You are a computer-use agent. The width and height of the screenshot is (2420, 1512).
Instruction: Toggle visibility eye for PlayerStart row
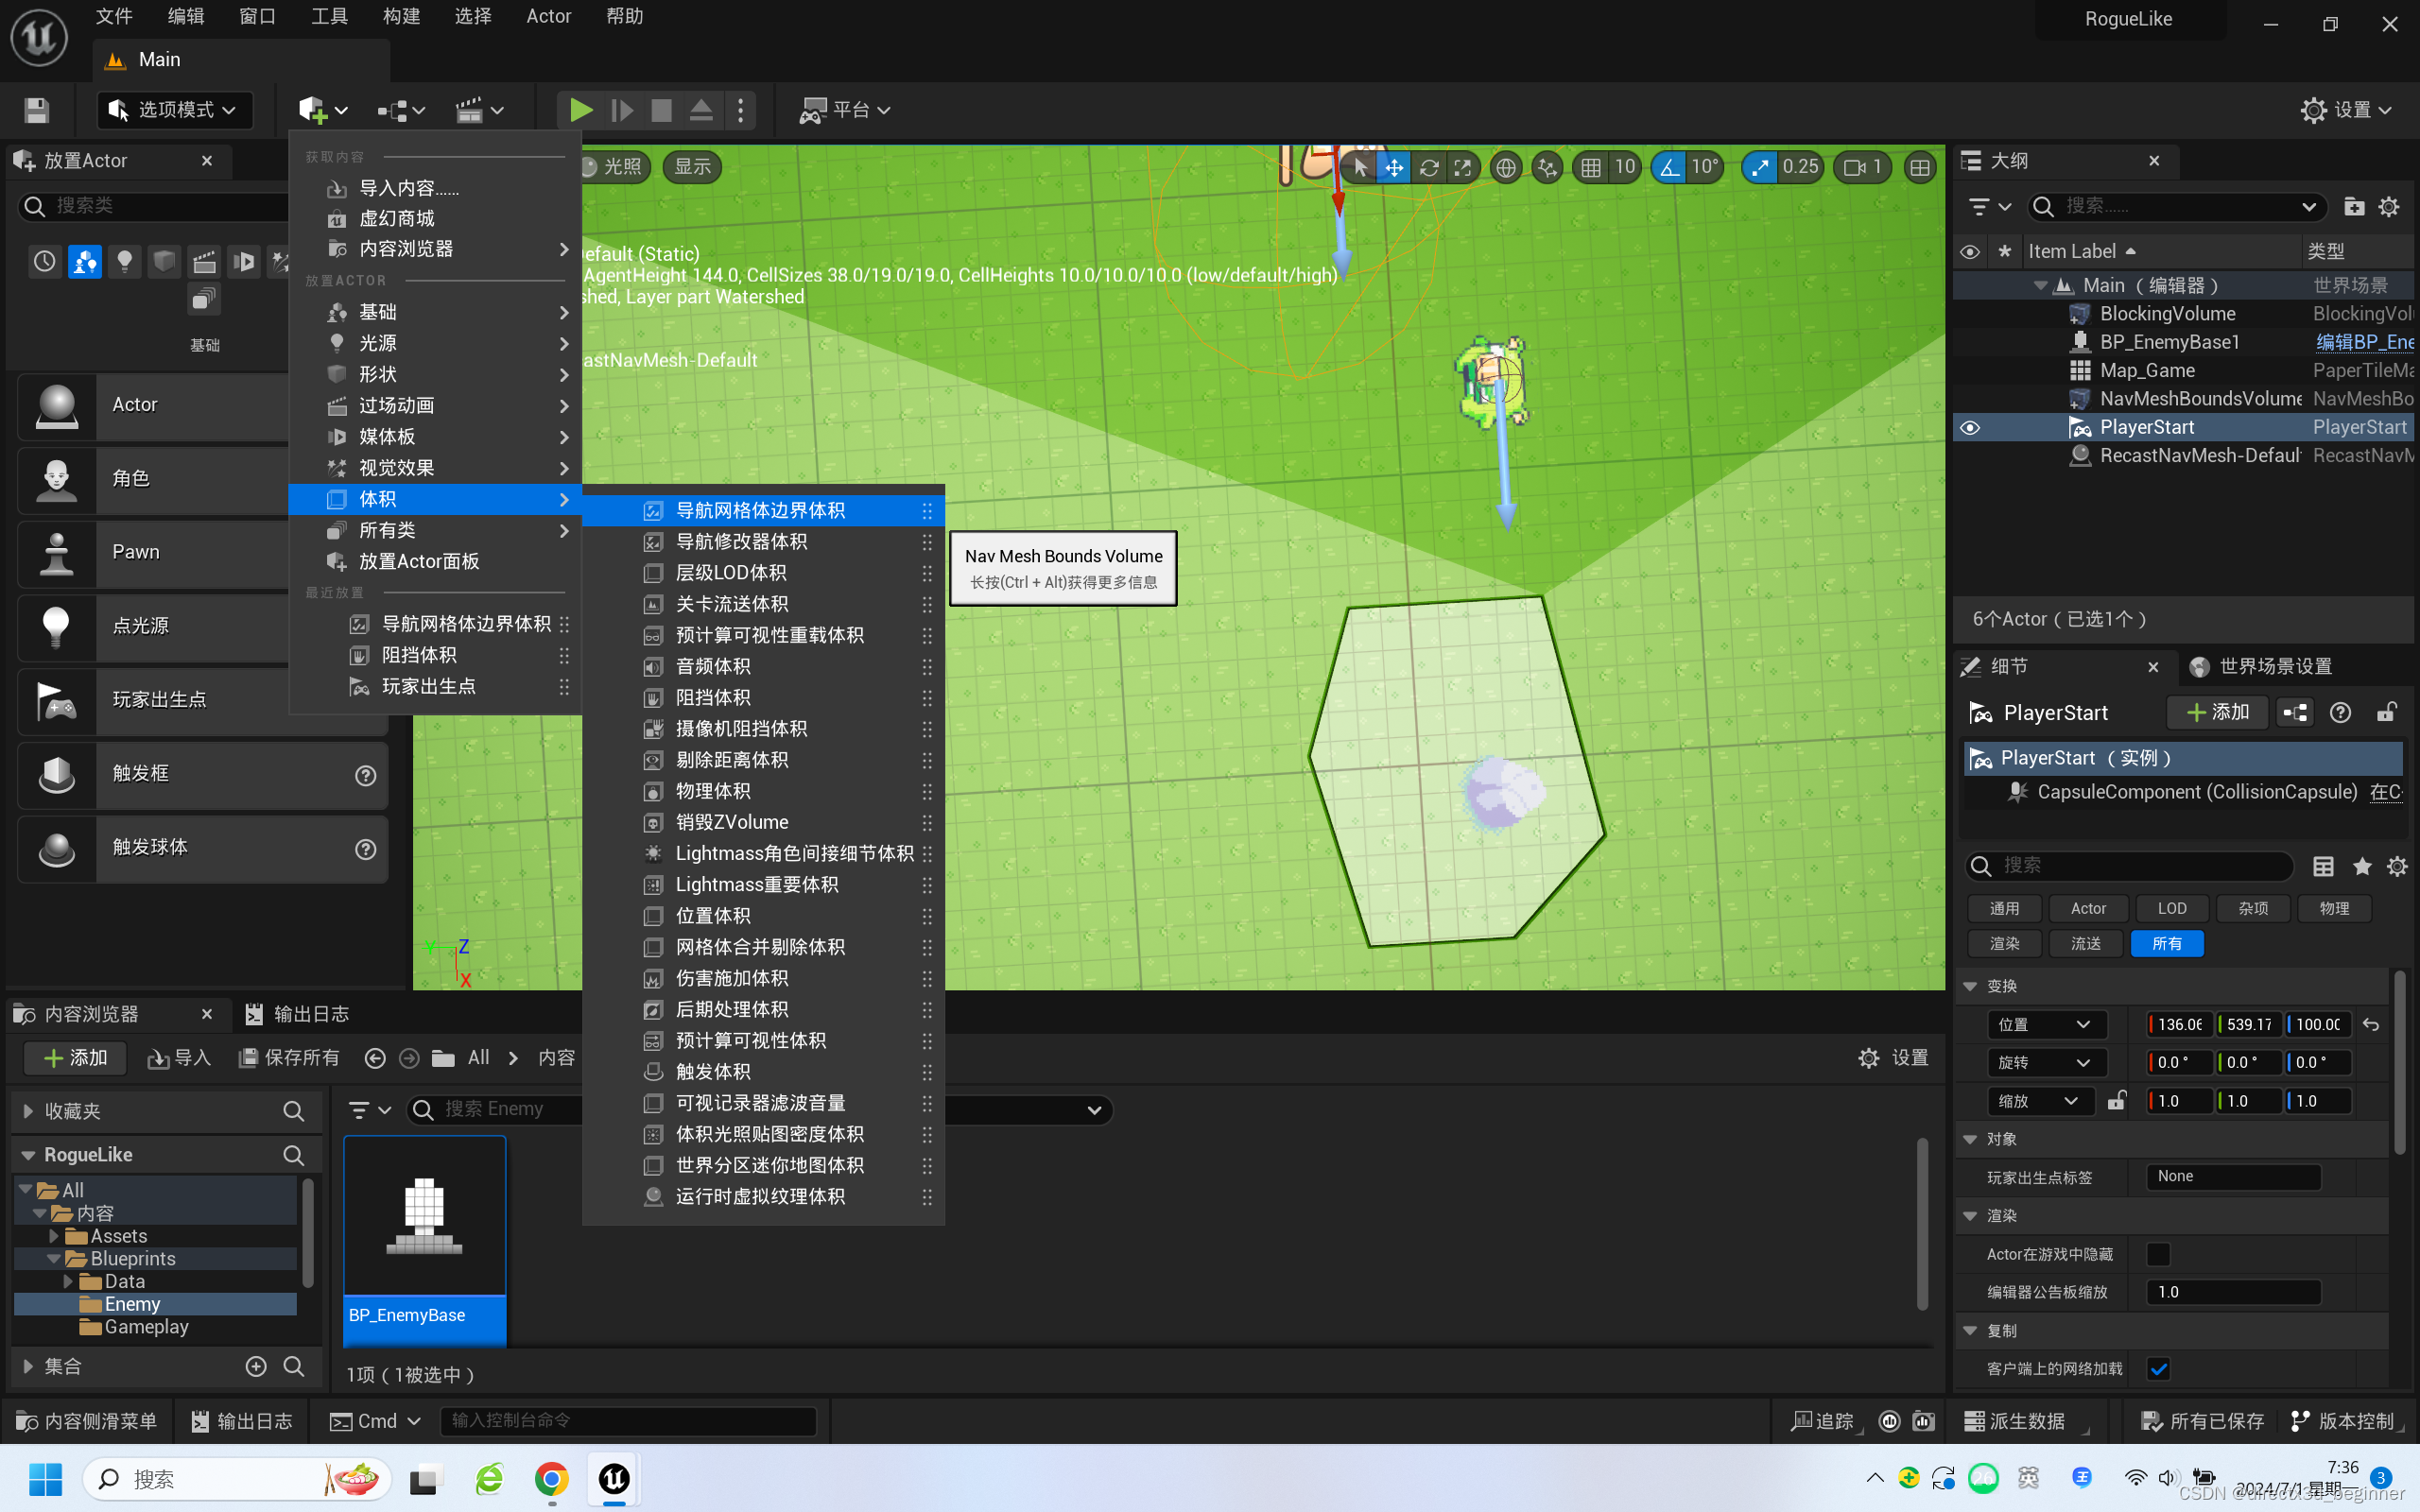point(1970,428)
